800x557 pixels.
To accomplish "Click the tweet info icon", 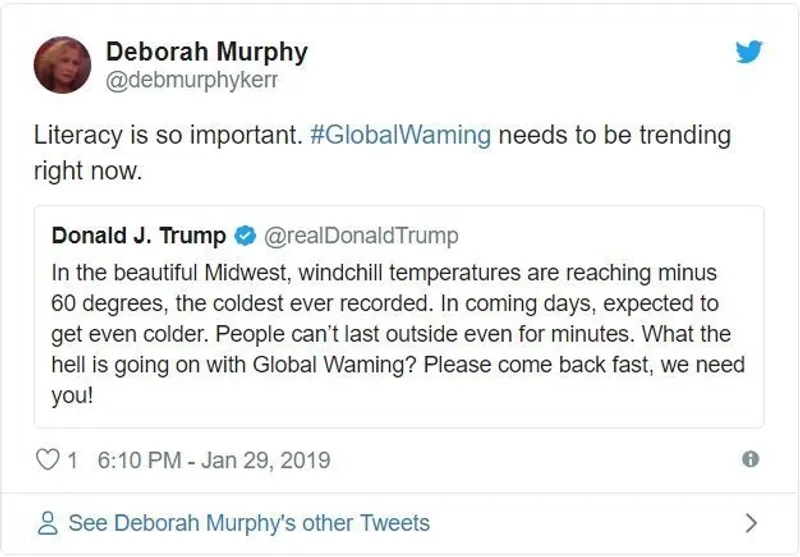I will tap(749, 459).
